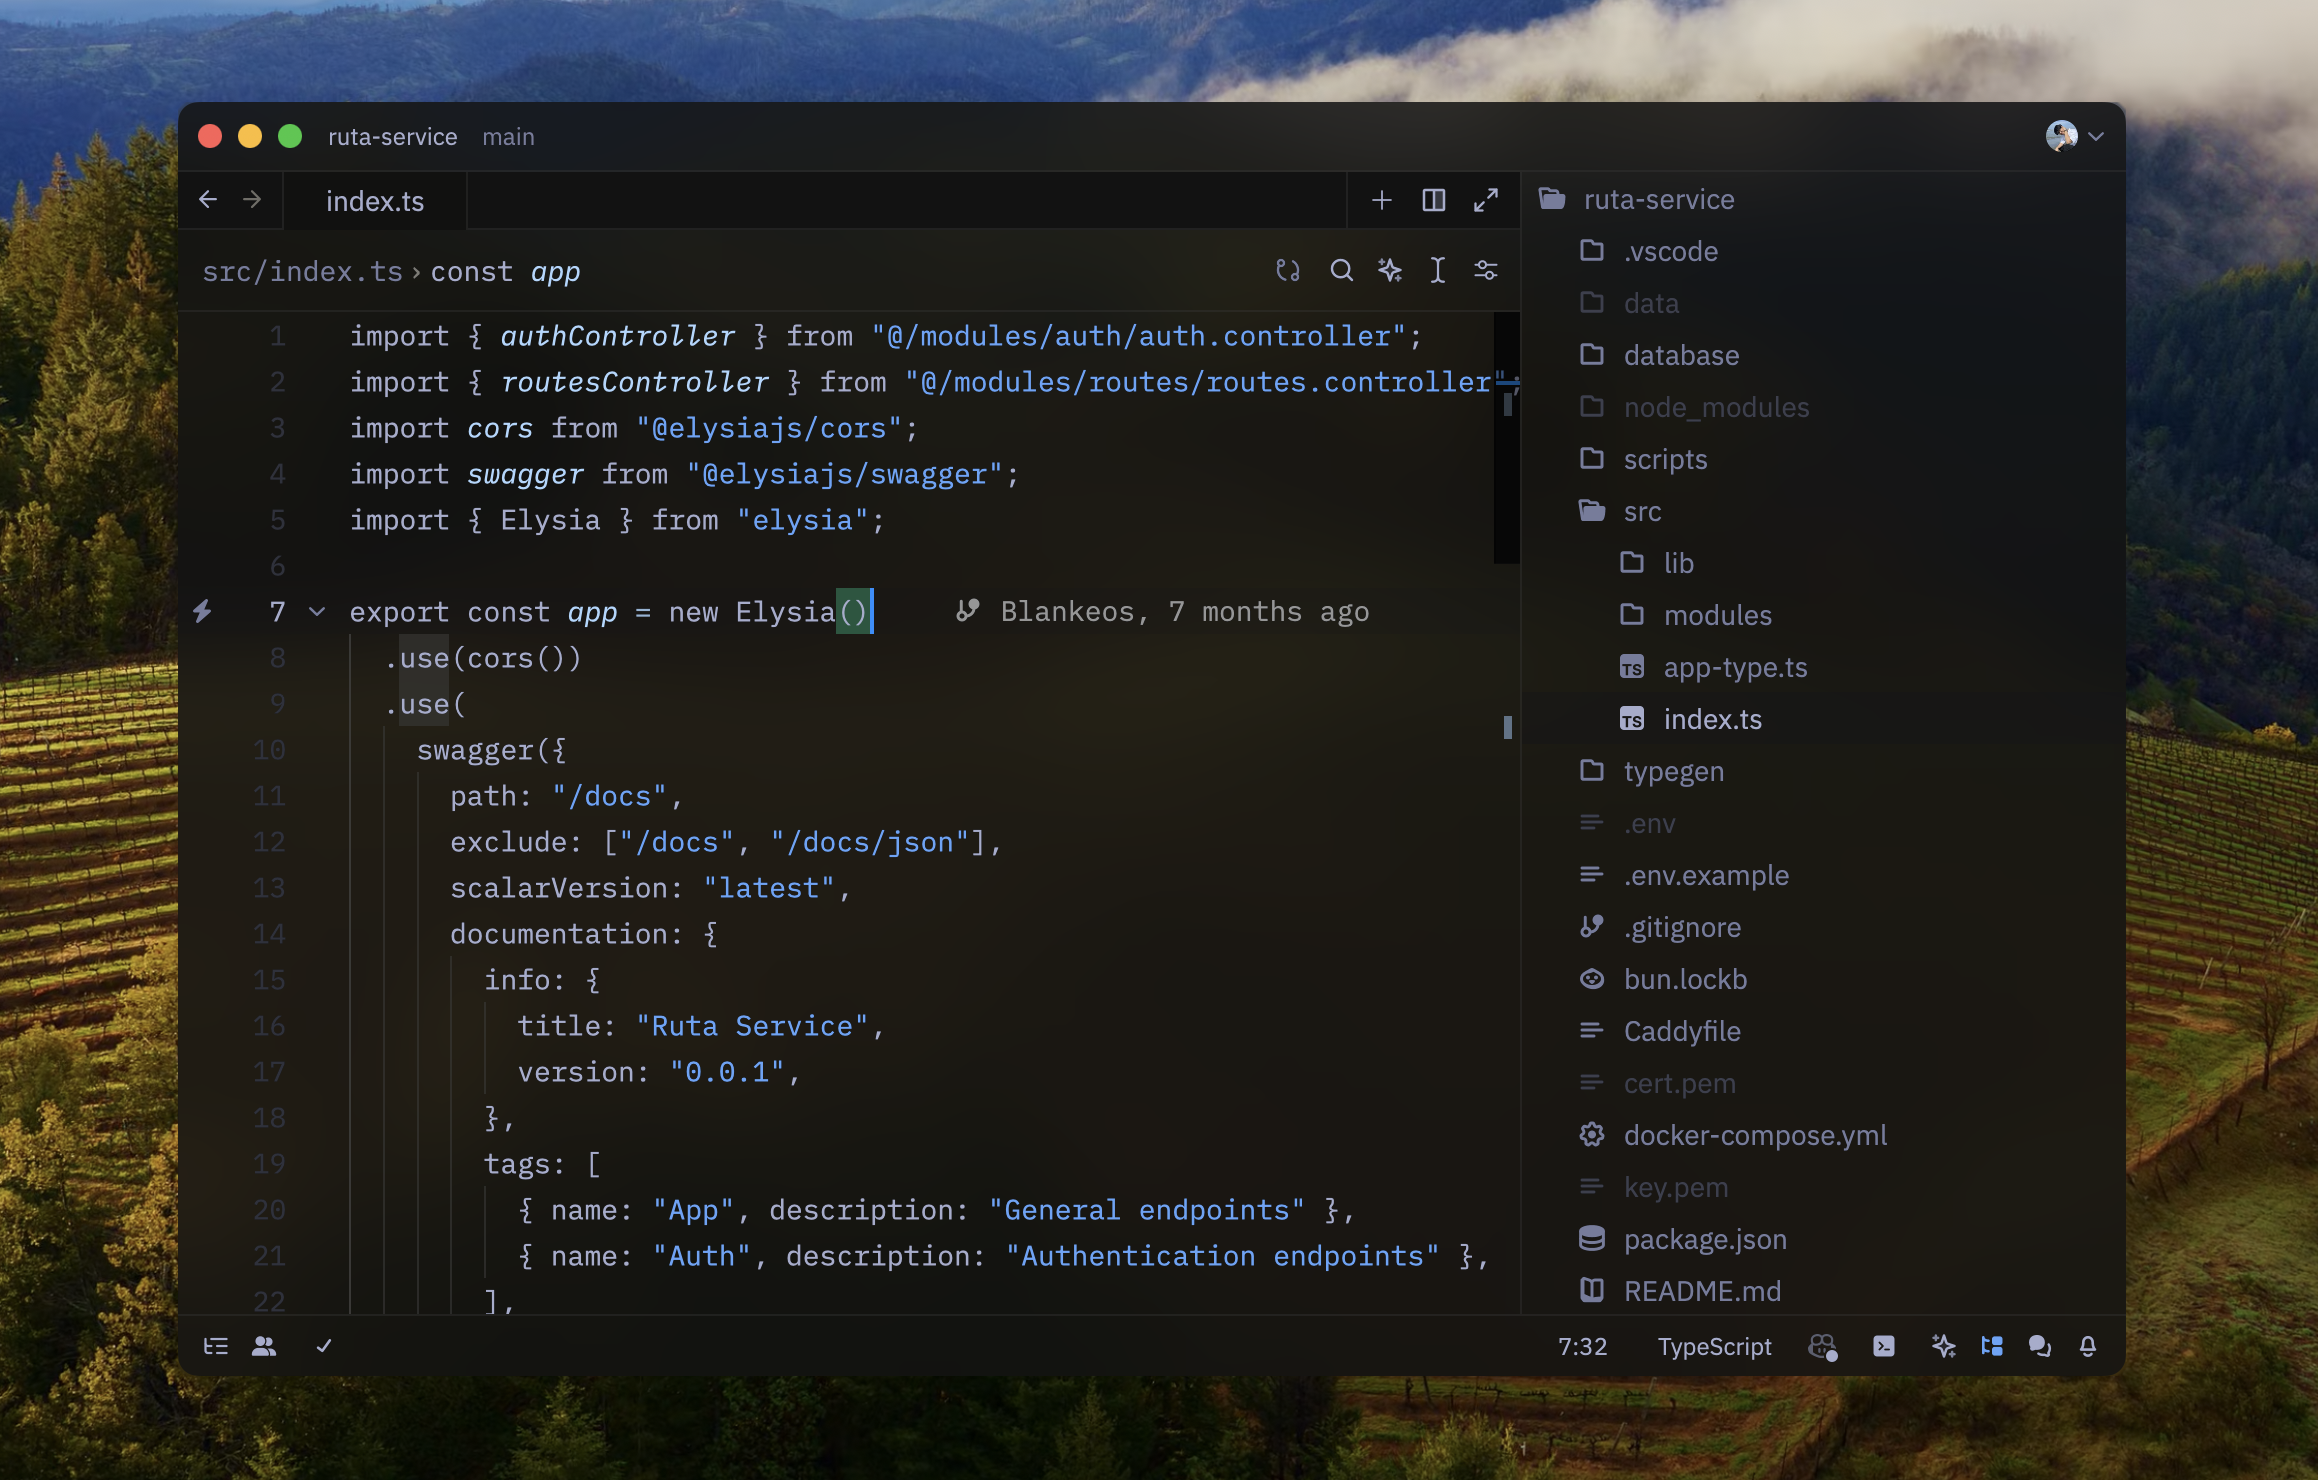Toggle the project panel icon in status bar
Viewport: 2318px width, 1480px height.
[x=1992, y=1346]
